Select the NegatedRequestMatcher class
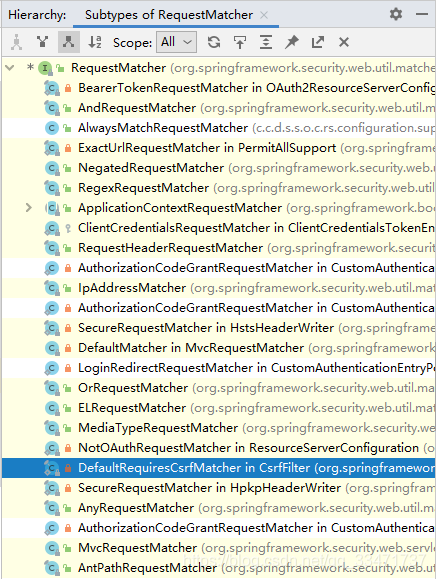This screenshot has height=579, width=436. point(219,168)
